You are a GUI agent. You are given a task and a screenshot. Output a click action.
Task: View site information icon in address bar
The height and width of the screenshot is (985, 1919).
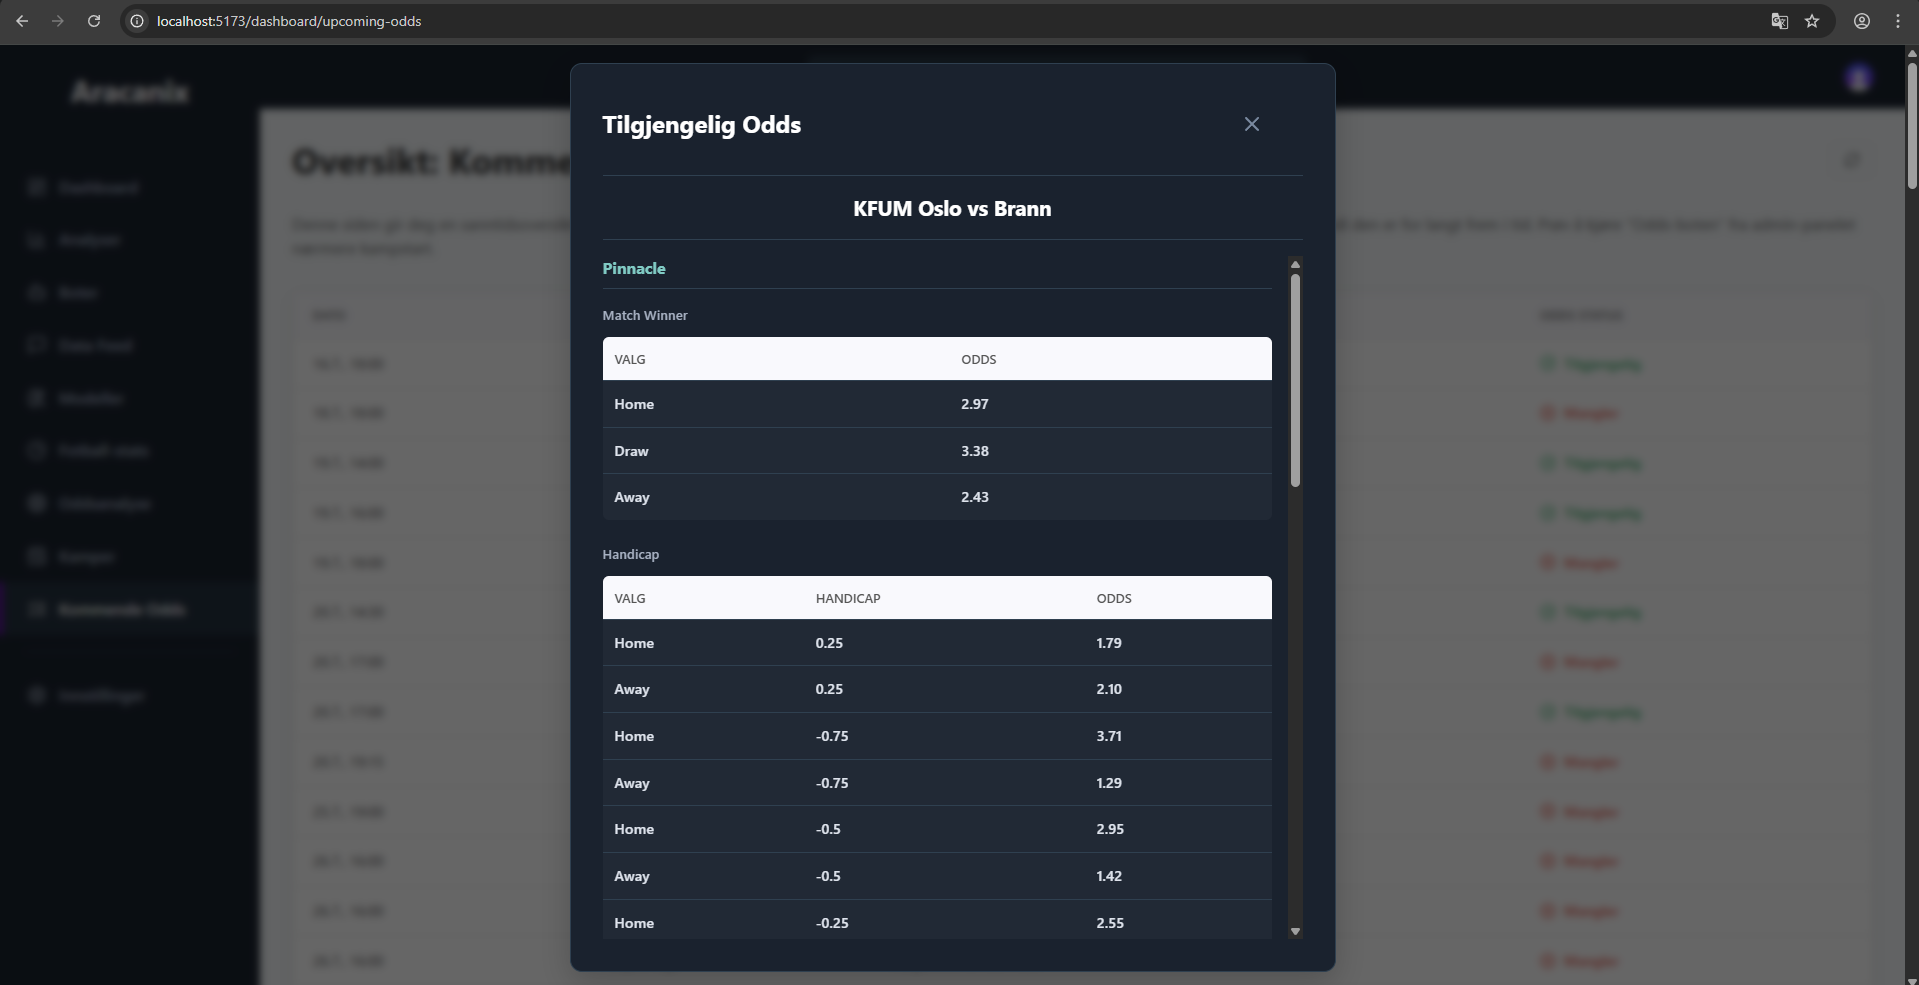pos(138,21)
